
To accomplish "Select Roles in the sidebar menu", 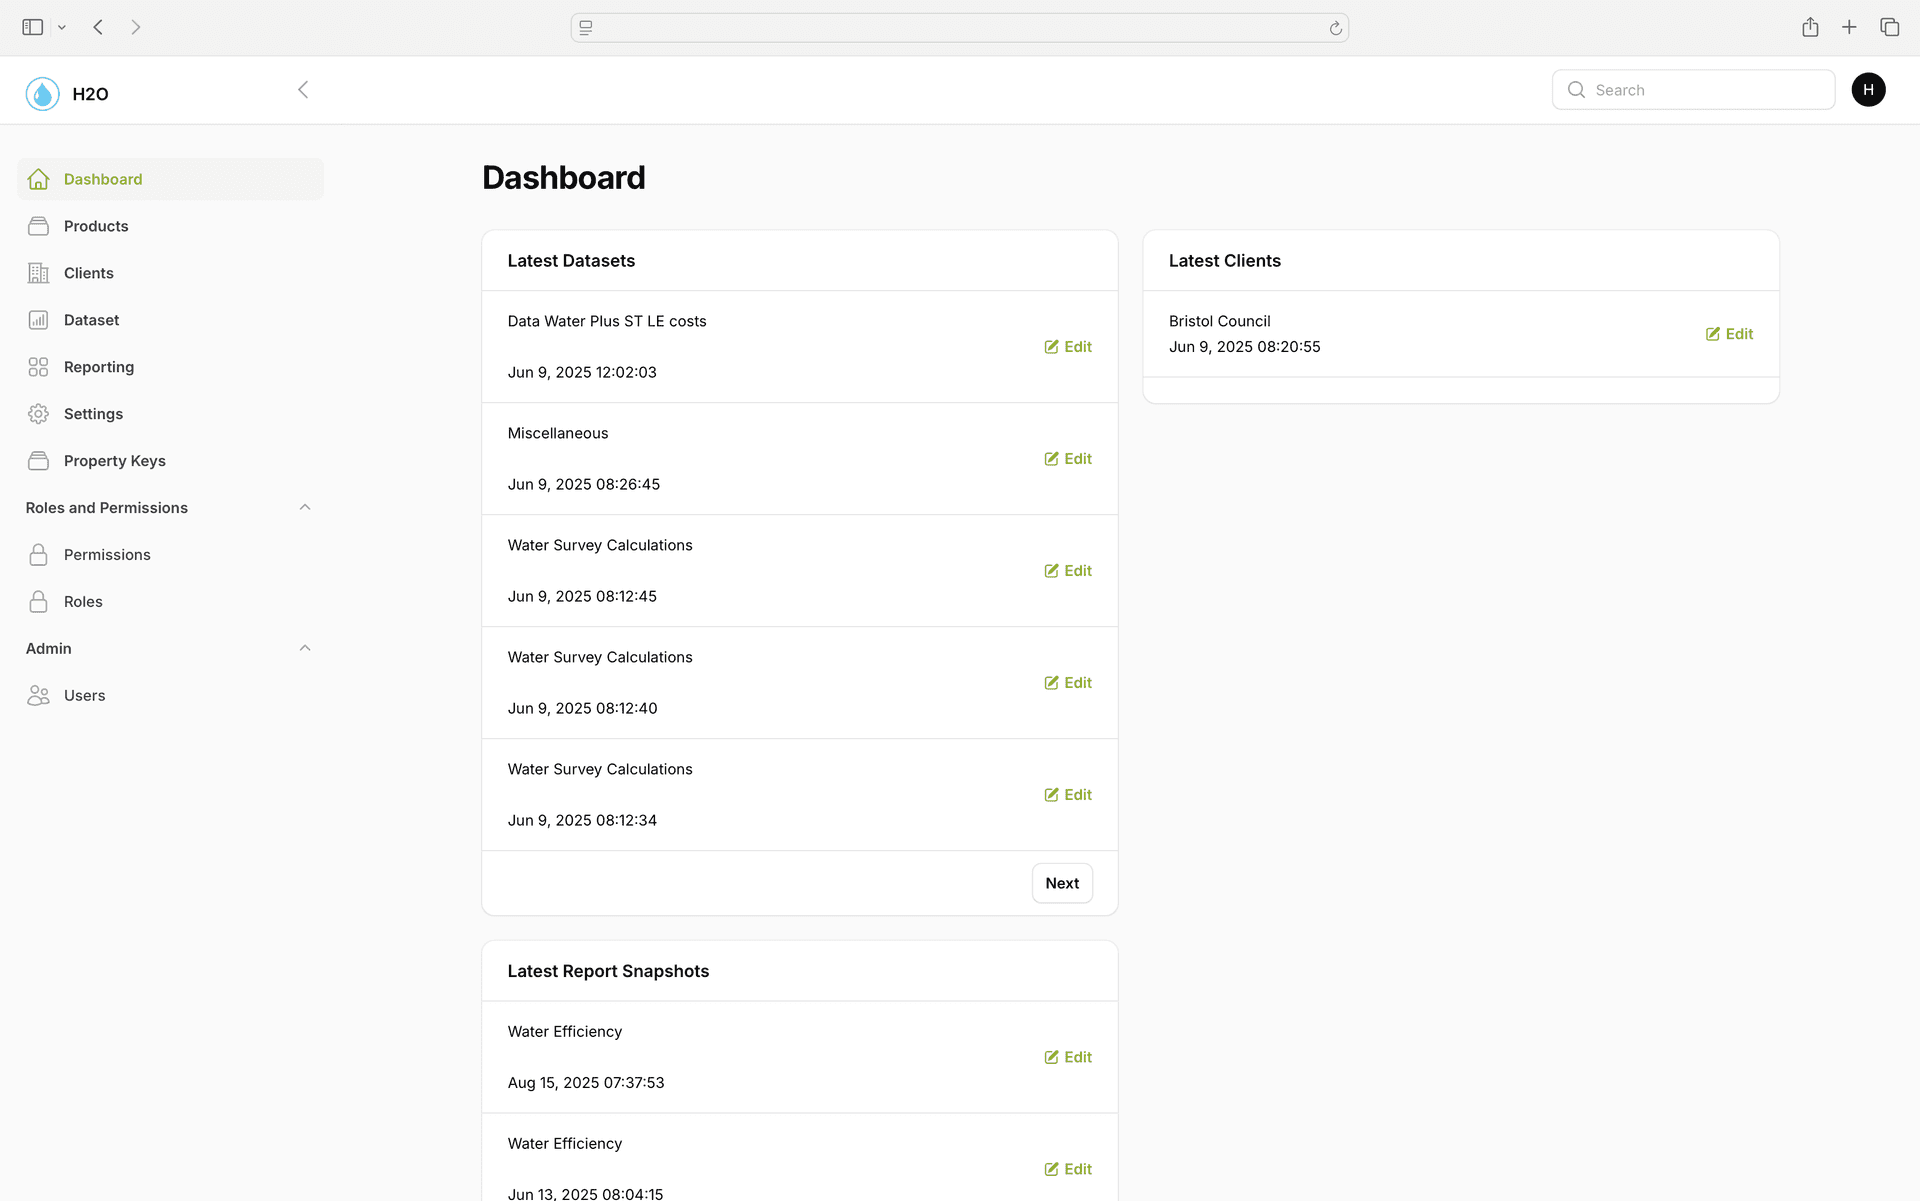I will point(83,602).
